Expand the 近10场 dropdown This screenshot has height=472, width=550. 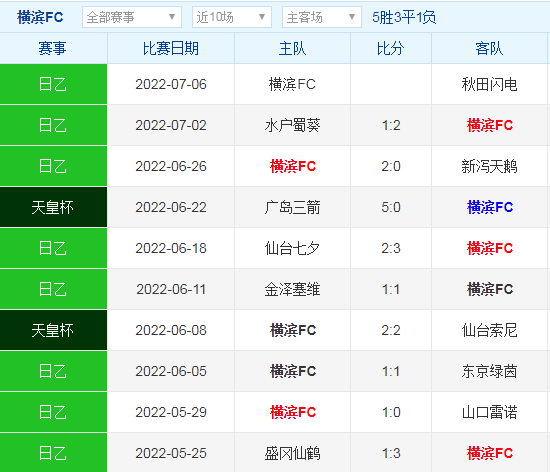[x=232, y=17]
